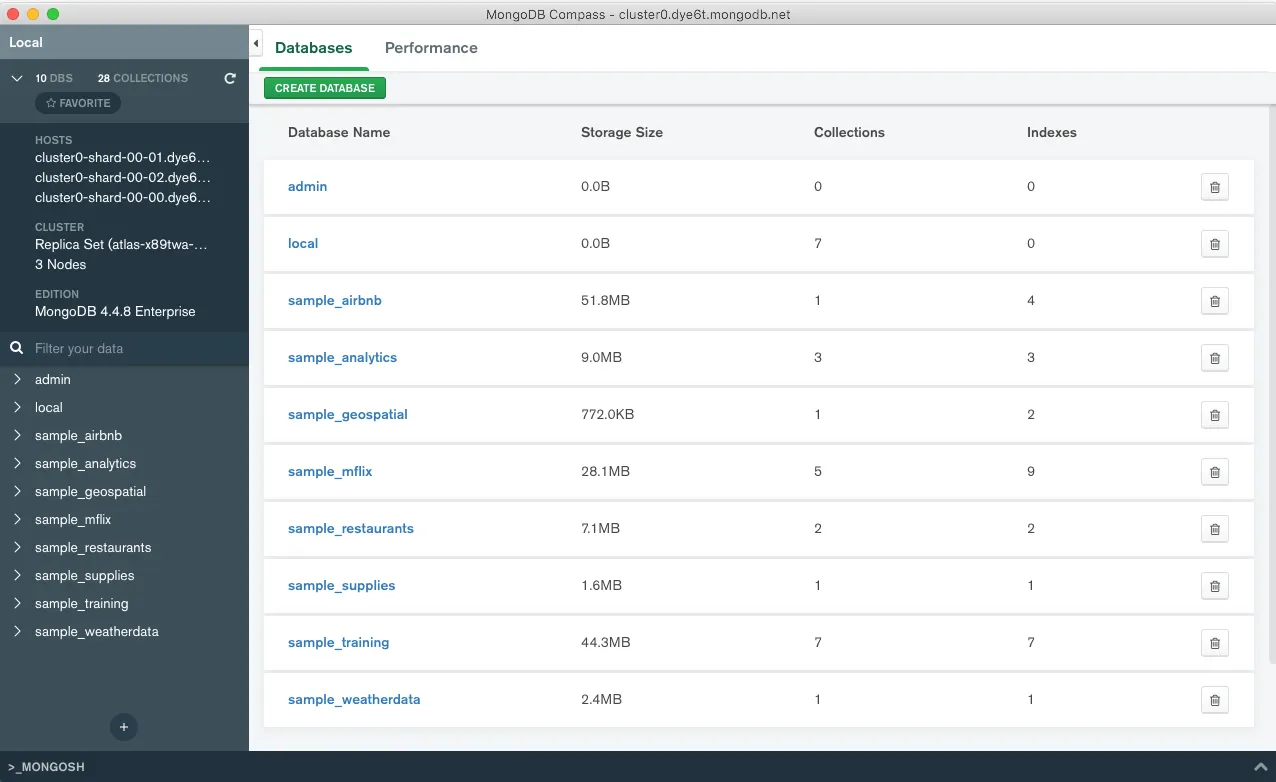
Task: Remove sample_restaurants with trash icon
Action: click(x=1214, y=529)
